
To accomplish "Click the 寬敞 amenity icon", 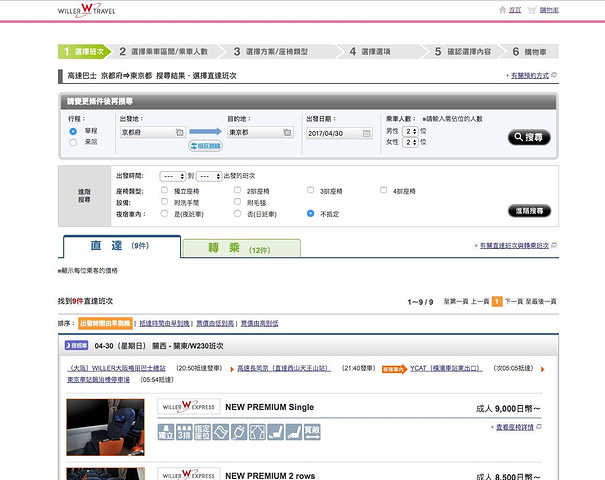I will point(312,431).
